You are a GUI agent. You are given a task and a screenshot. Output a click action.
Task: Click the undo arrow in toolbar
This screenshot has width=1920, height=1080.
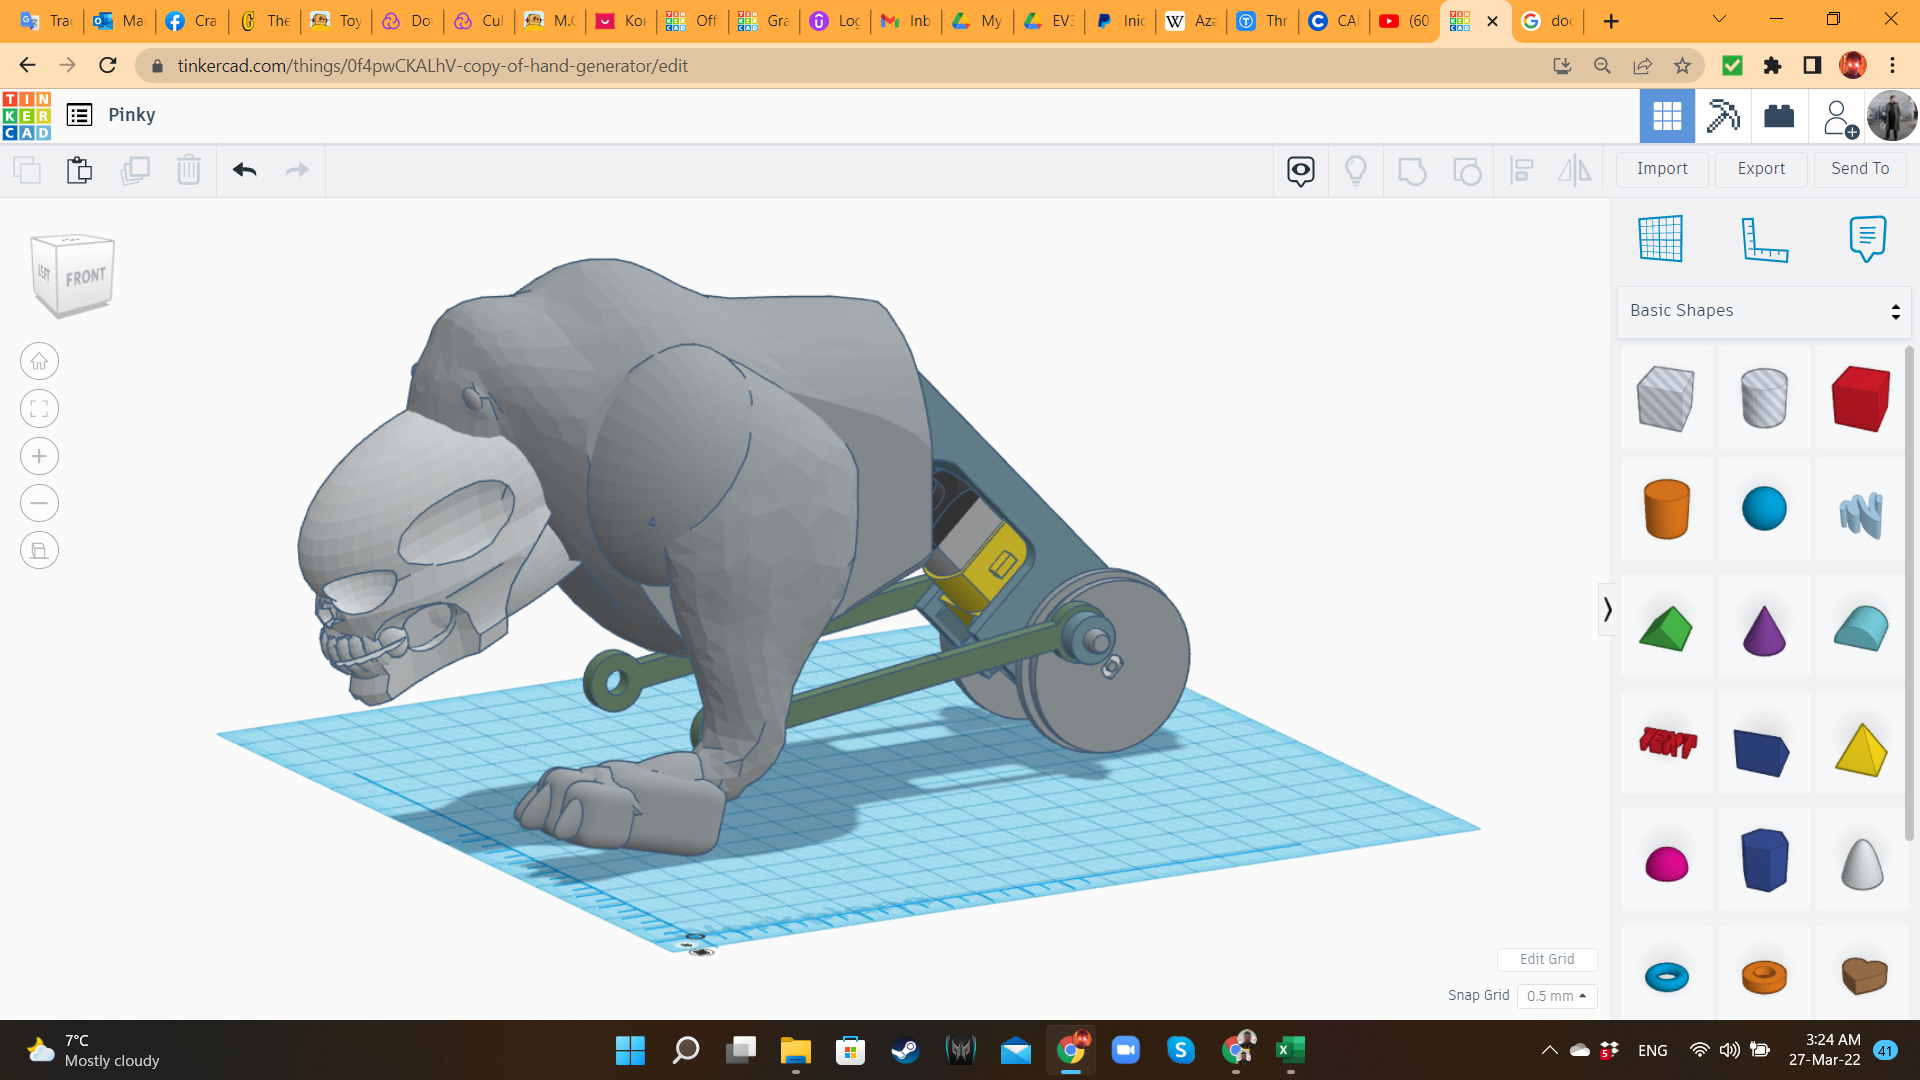pyautogui.click(x=245, y=170)
